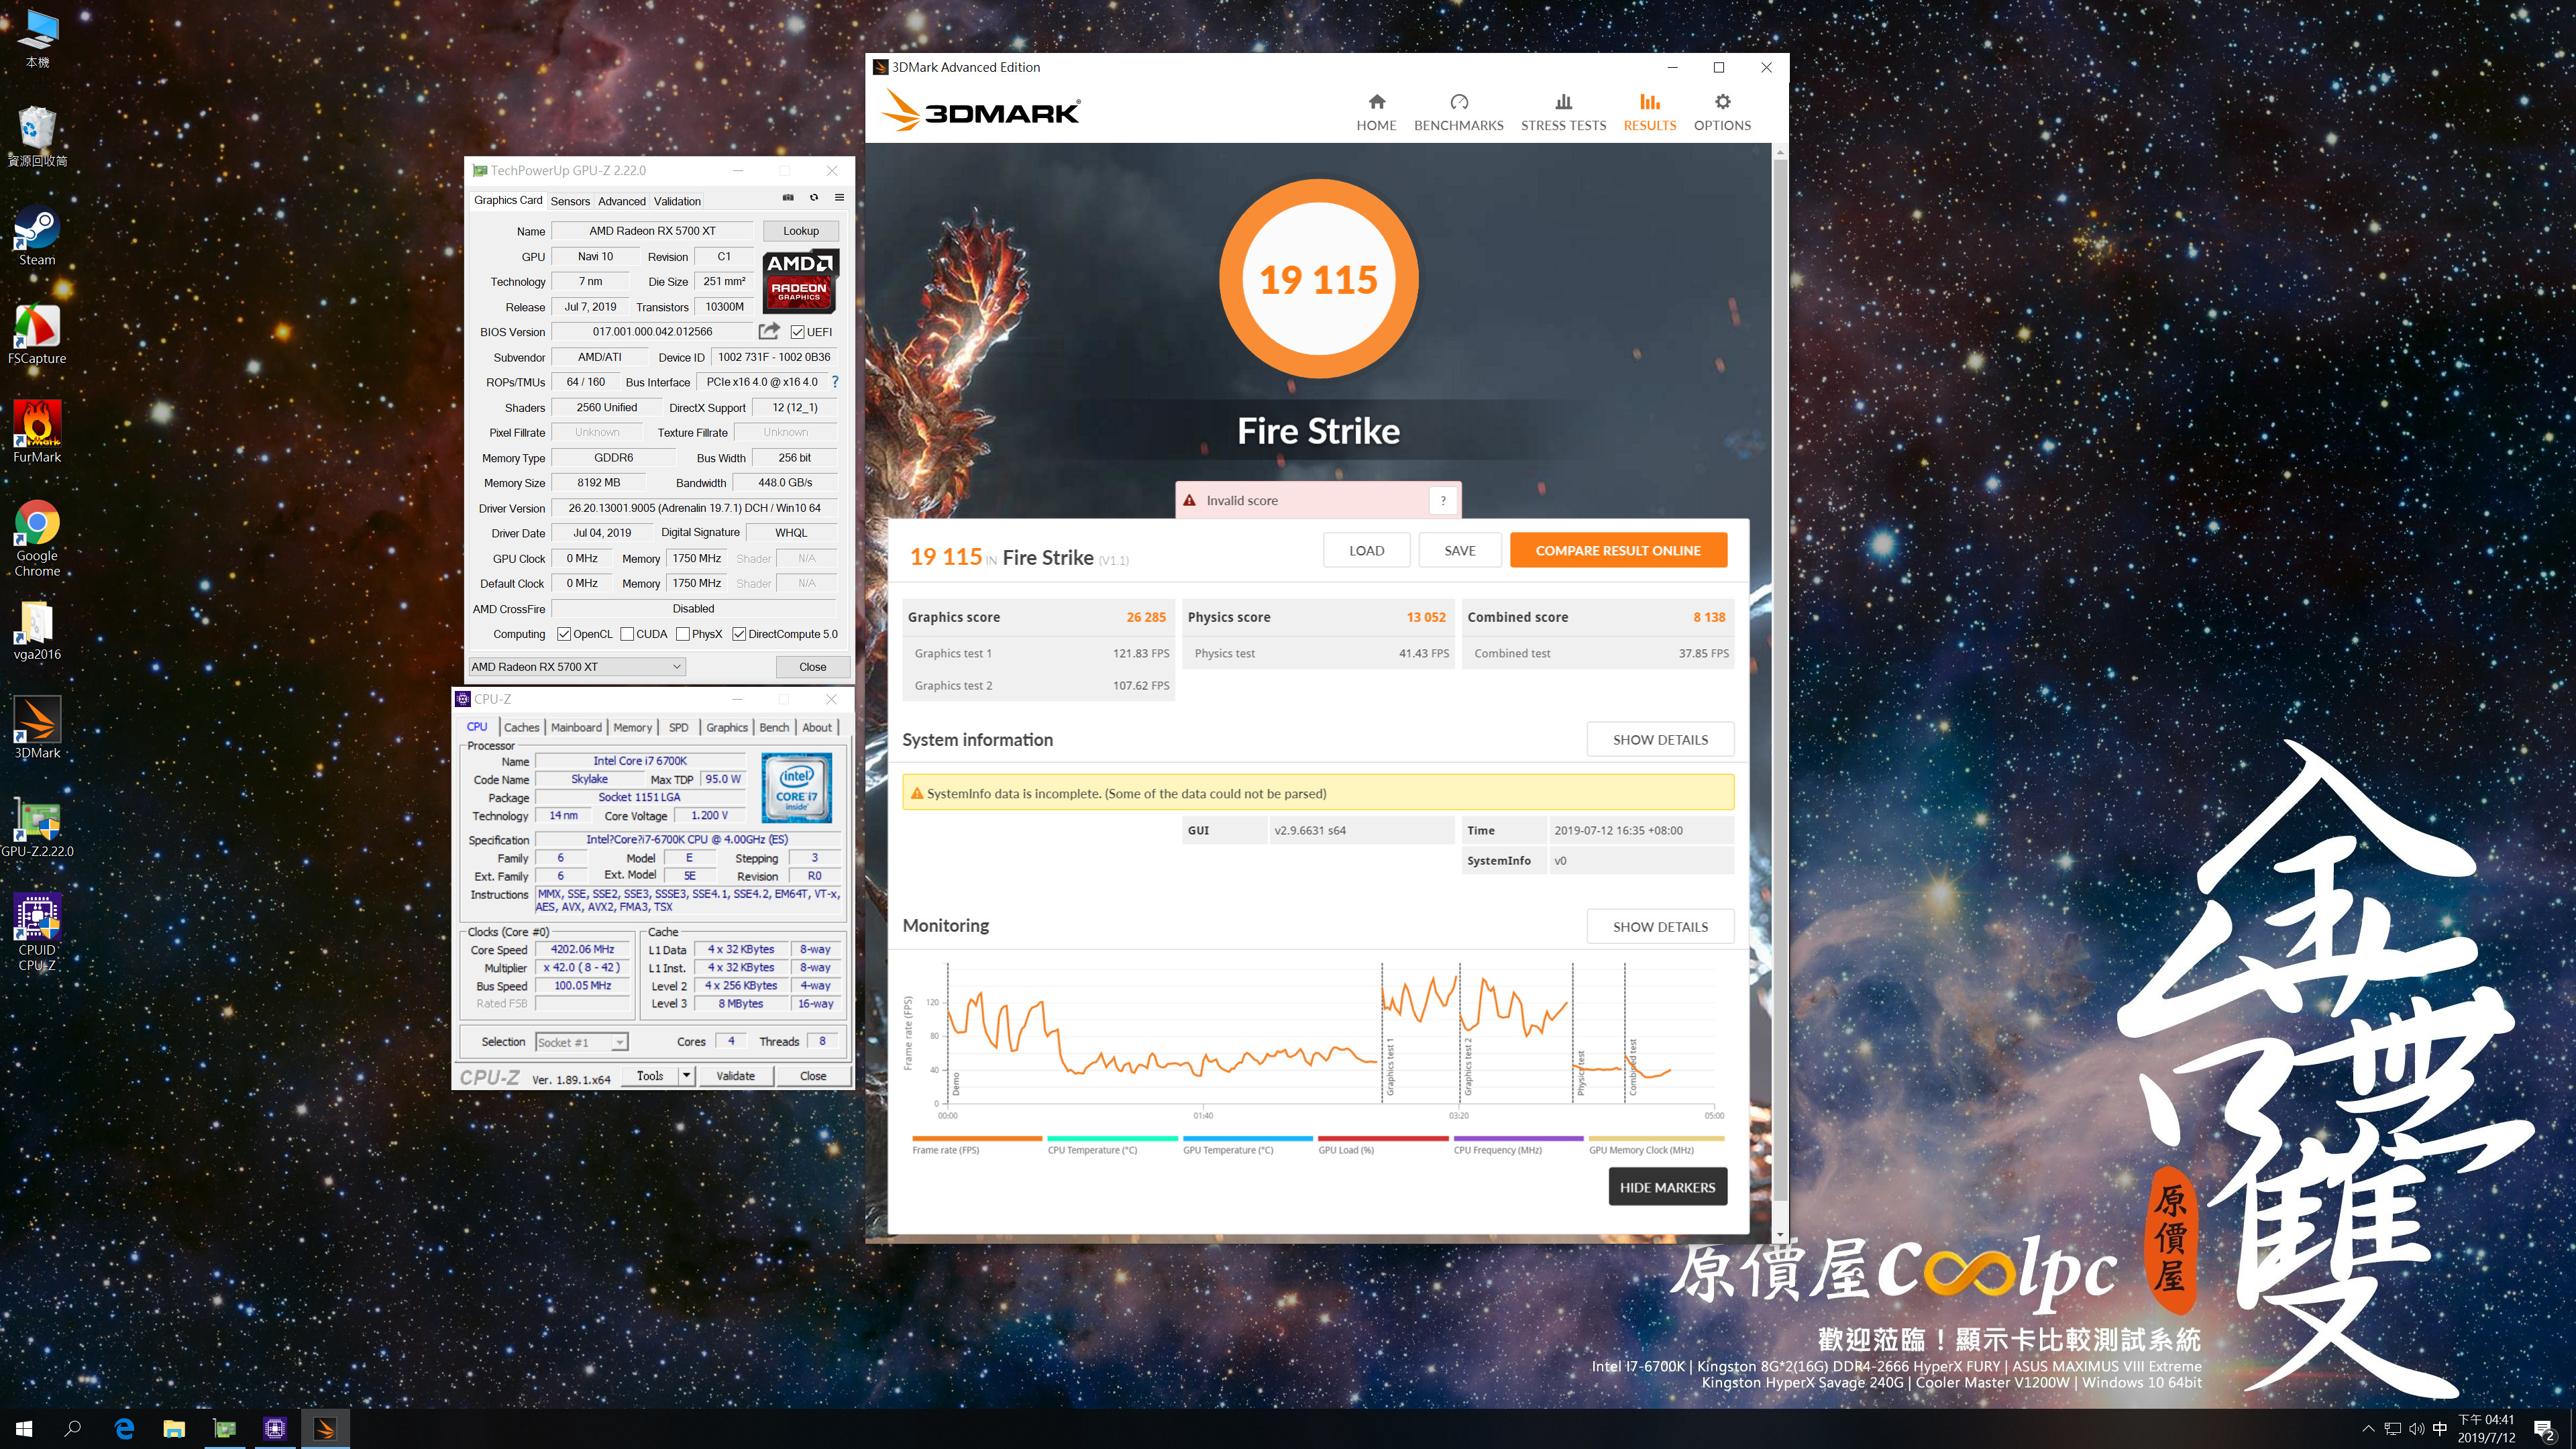Click the CPU-Z Tools button
The image size is (2576, 1449).
coord(650,1076)
